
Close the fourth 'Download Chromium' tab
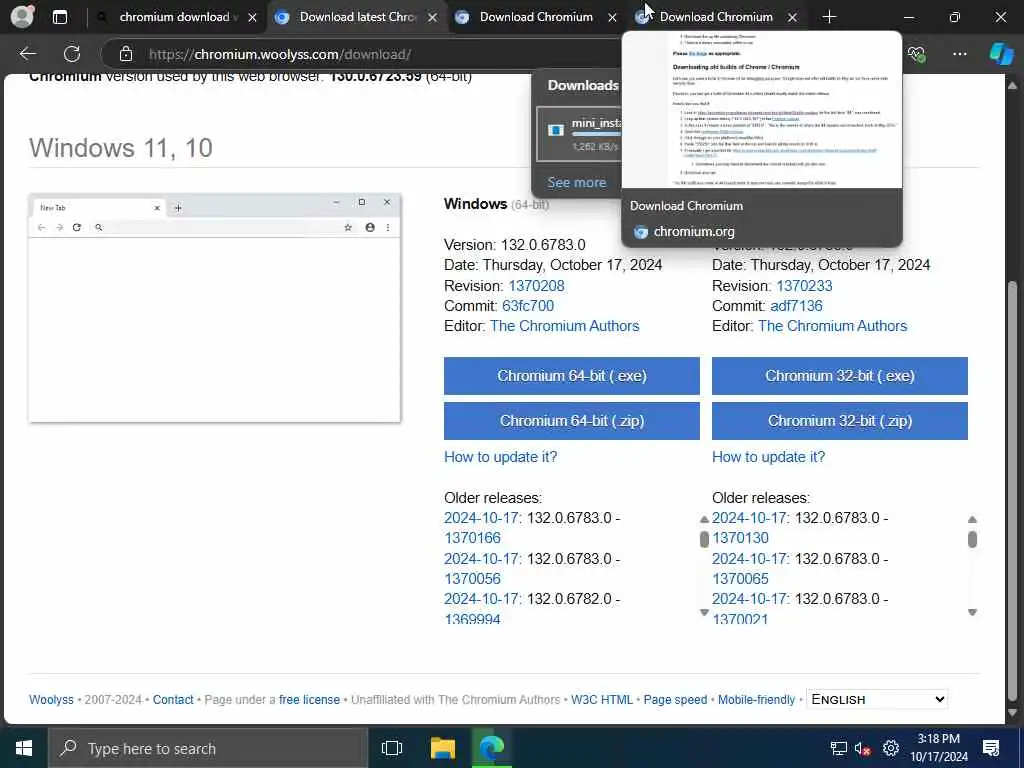point(792,18)
